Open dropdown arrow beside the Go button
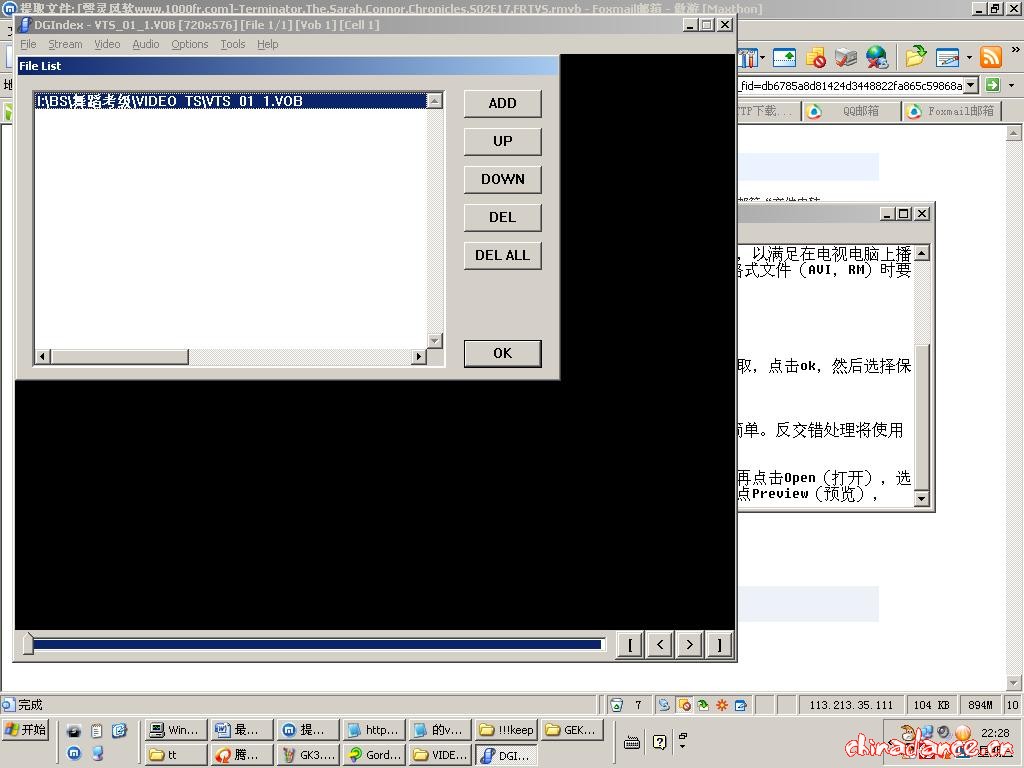This screenshot has width=1024, height=768. [1012, 85]
